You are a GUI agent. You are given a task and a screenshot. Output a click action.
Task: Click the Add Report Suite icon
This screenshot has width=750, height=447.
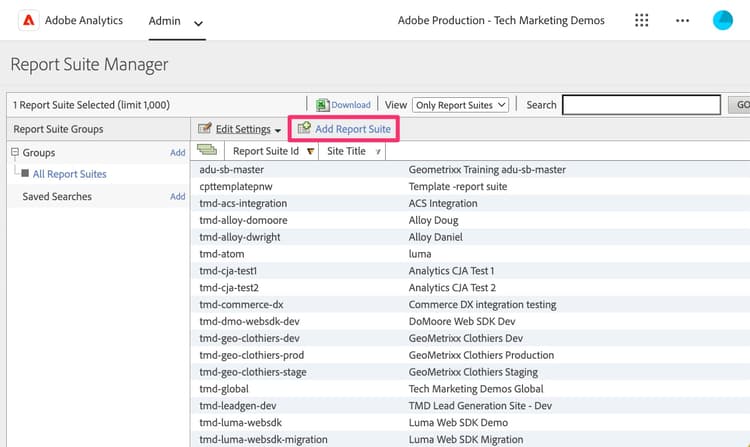(x=304, y=129)
